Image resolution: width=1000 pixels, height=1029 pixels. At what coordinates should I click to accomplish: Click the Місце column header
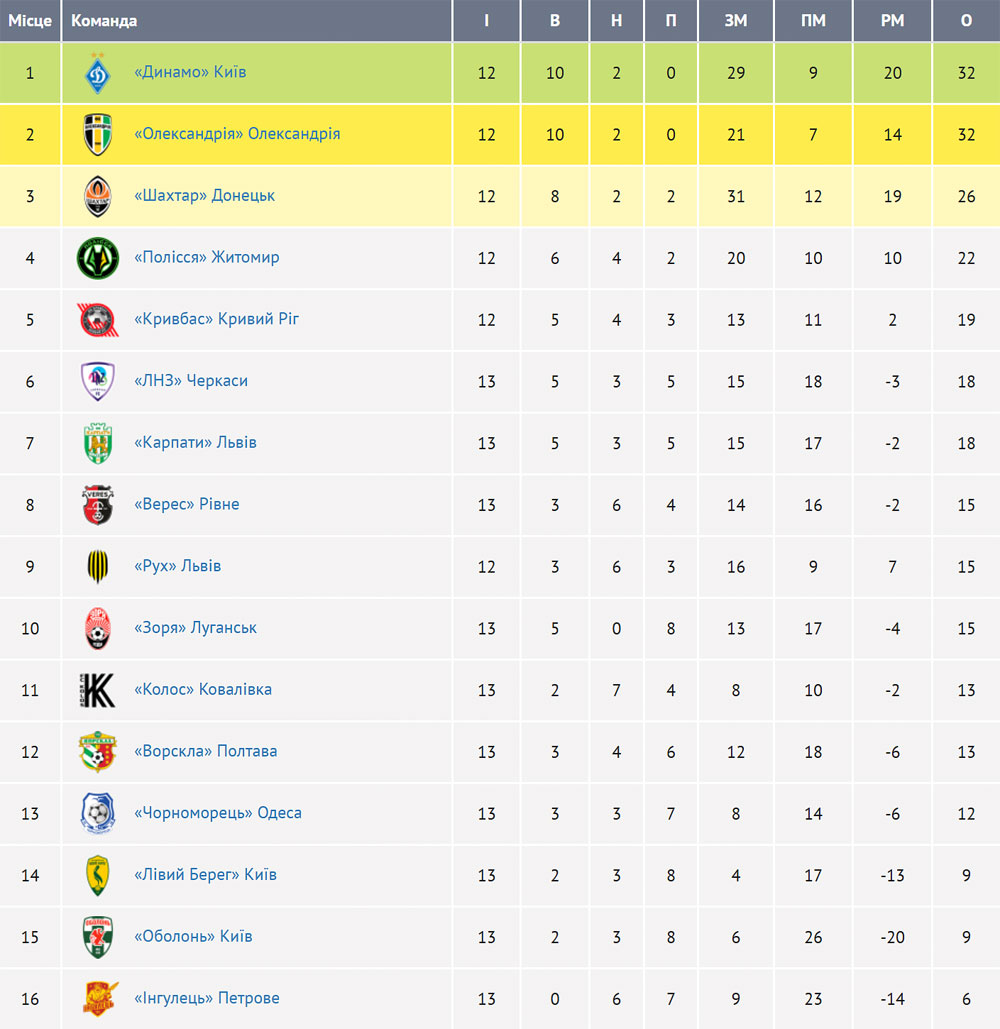30,20
